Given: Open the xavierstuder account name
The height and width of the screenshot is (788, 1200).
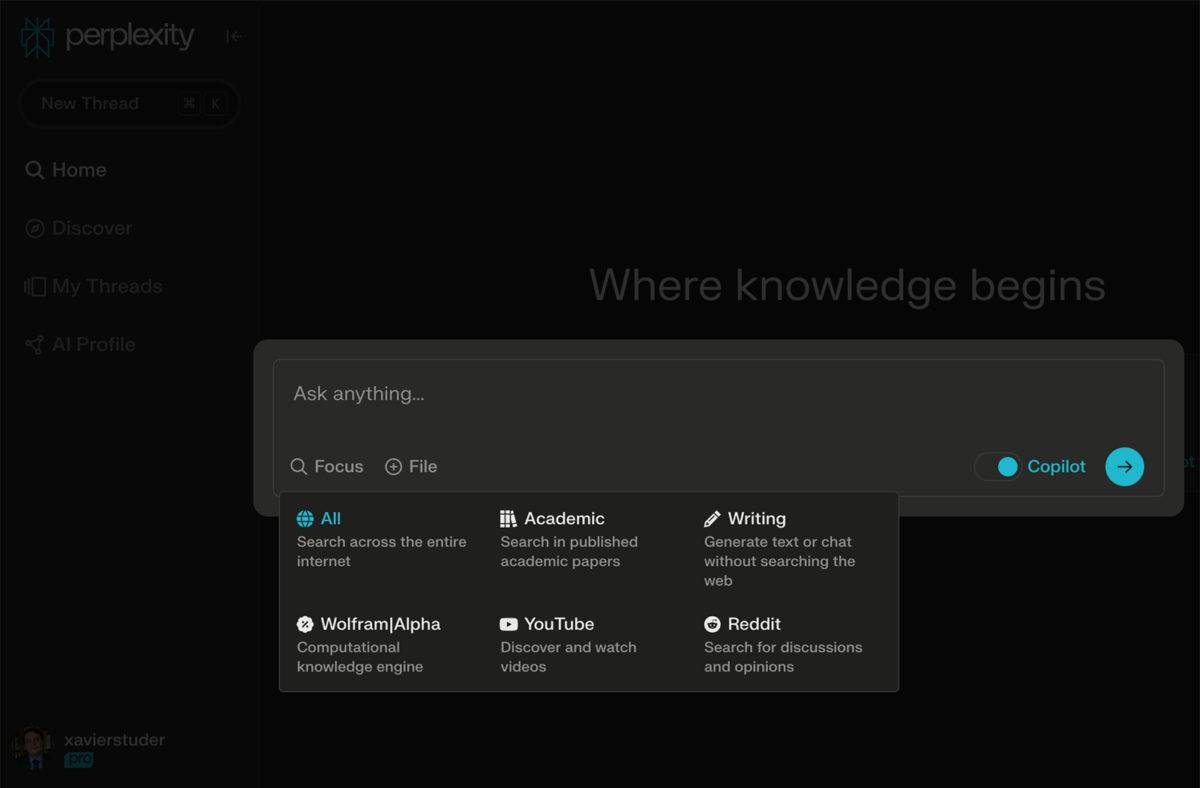Looking at the screenshot, I should 114,740.
